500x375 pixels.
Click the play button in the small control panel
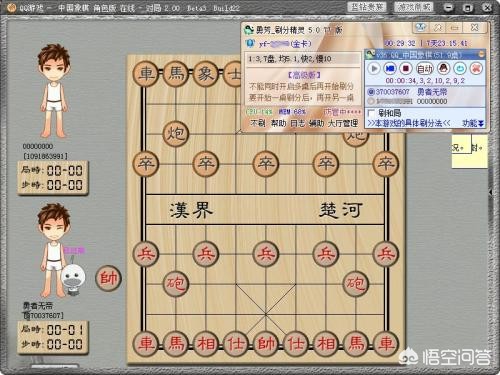[374, 69]
